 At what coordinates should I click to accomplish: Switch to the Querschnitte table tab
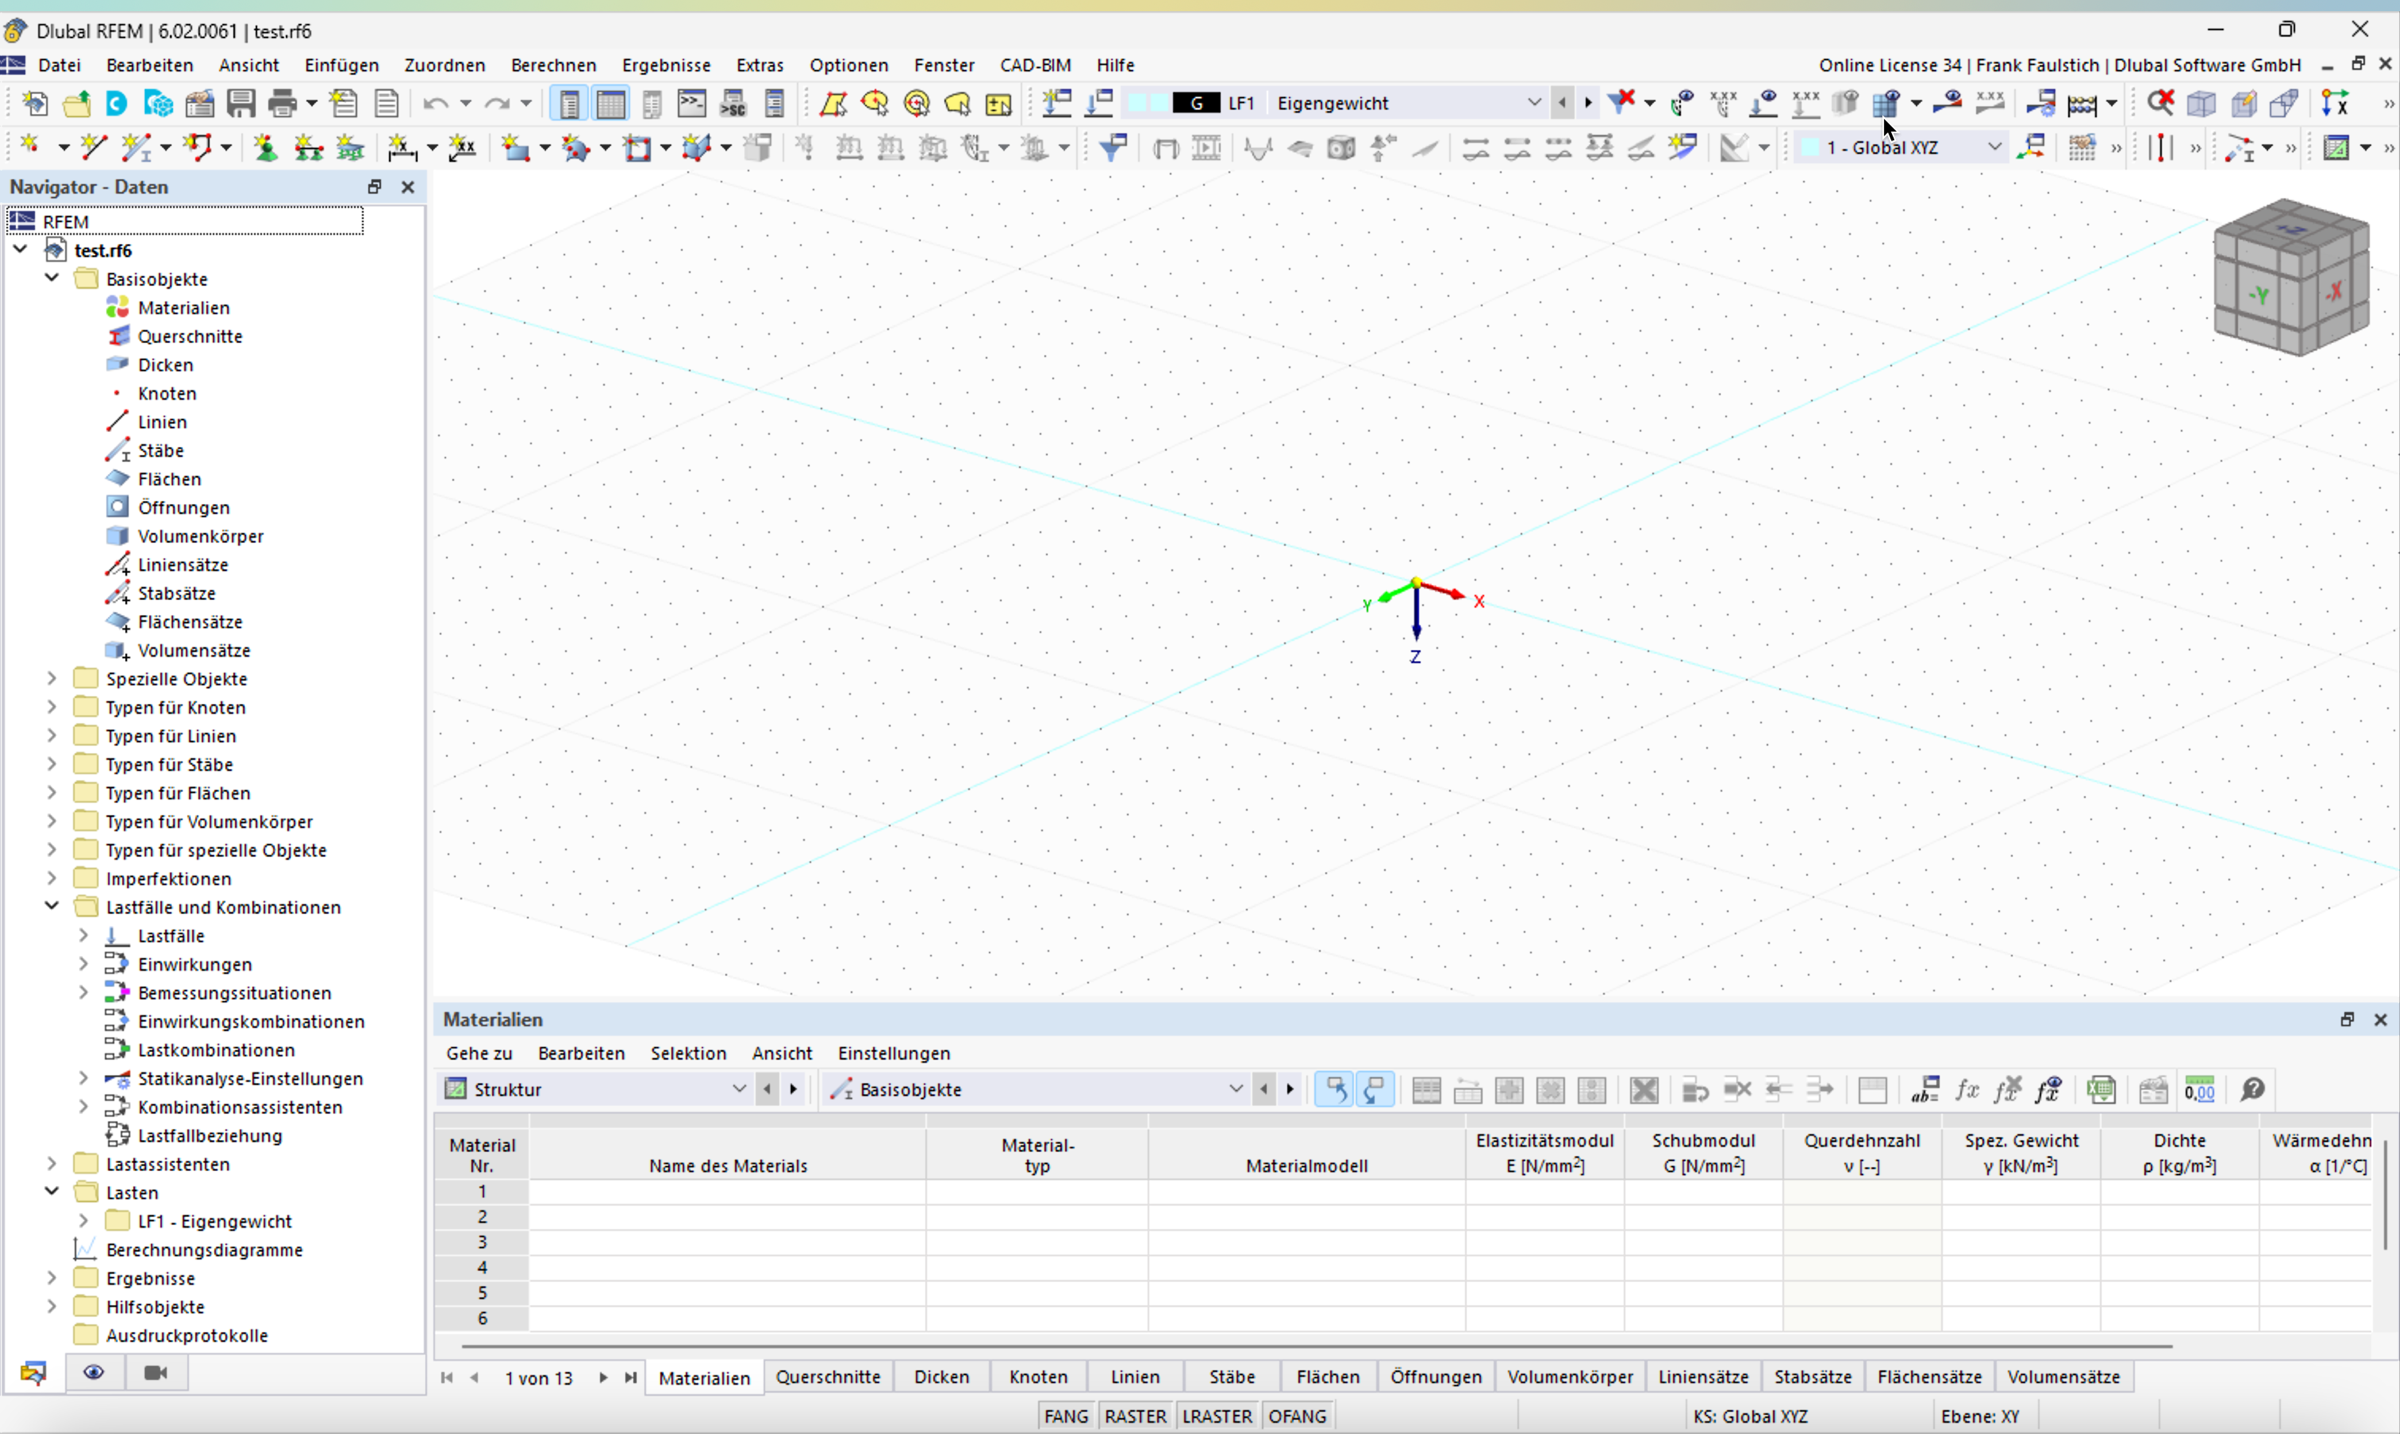click(828, 1377)
